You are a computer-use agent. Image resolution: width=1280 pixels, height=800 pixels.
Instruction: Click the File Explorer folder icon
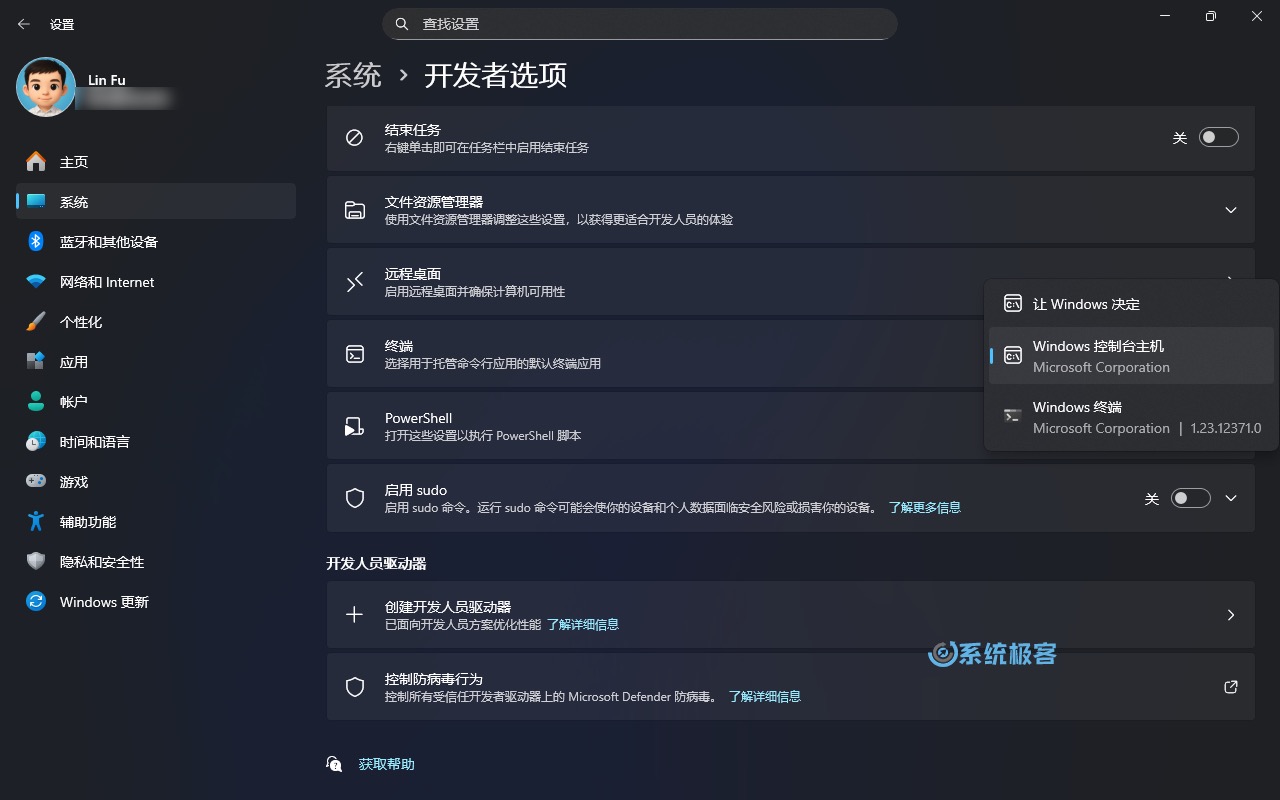tap(354, 210)
